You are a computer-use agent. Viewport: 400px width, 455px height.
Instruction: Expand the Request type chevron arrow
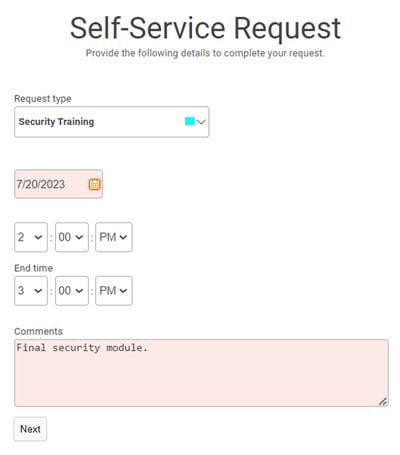(x=201, y=122)
